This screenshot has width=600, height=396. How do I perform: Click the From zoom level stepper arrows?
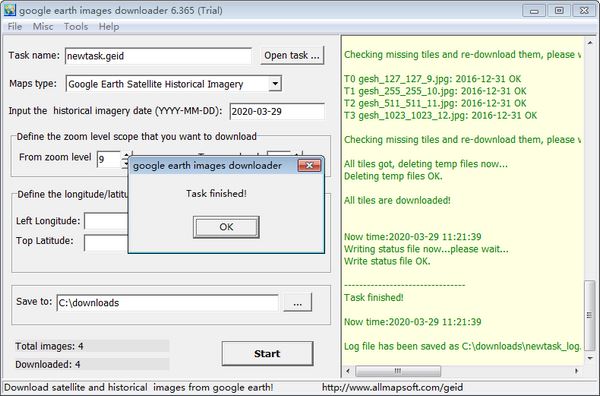pyautogui.click(x=126, y=160)
